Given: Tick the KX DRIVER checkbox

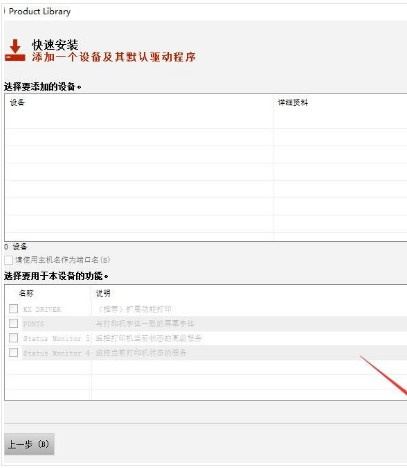Looking at the screenshot, I should 13,309.
